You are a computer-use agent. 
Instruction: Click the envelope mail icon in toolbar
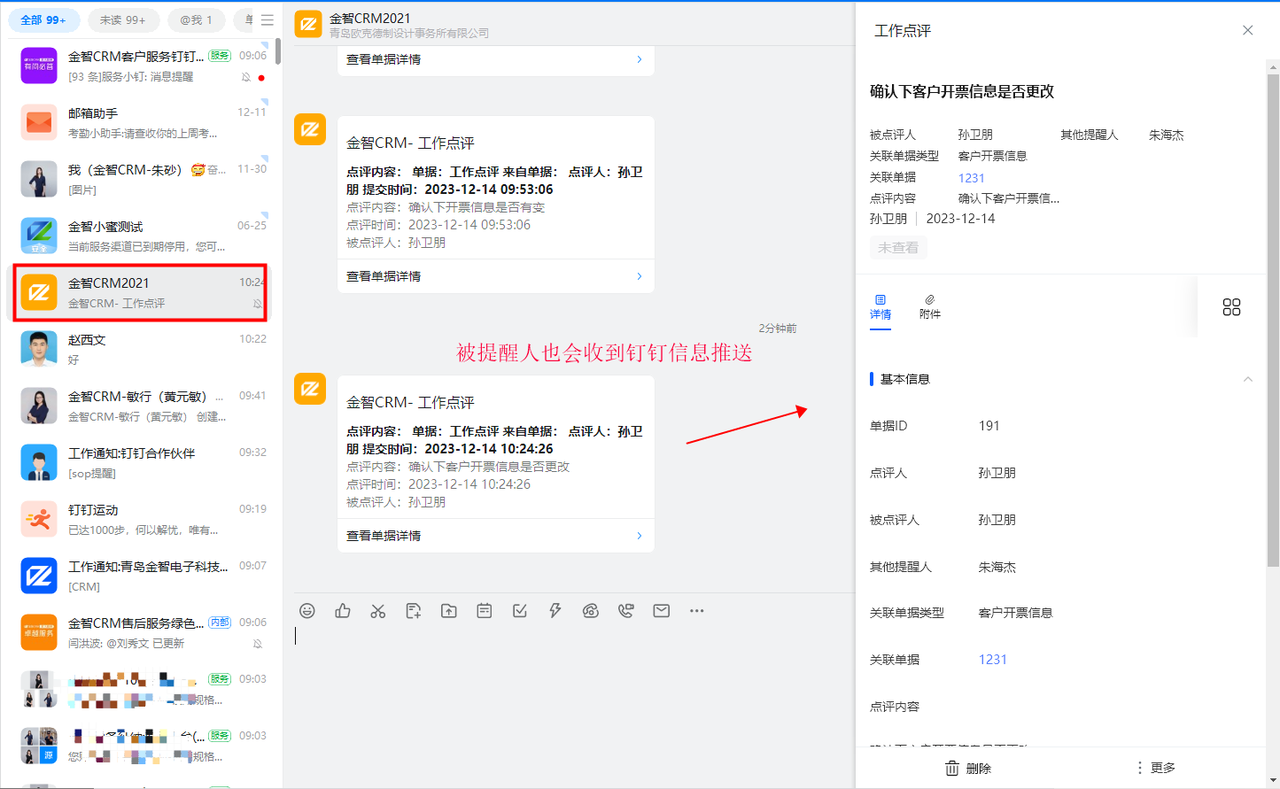click(x=661, y=611)
